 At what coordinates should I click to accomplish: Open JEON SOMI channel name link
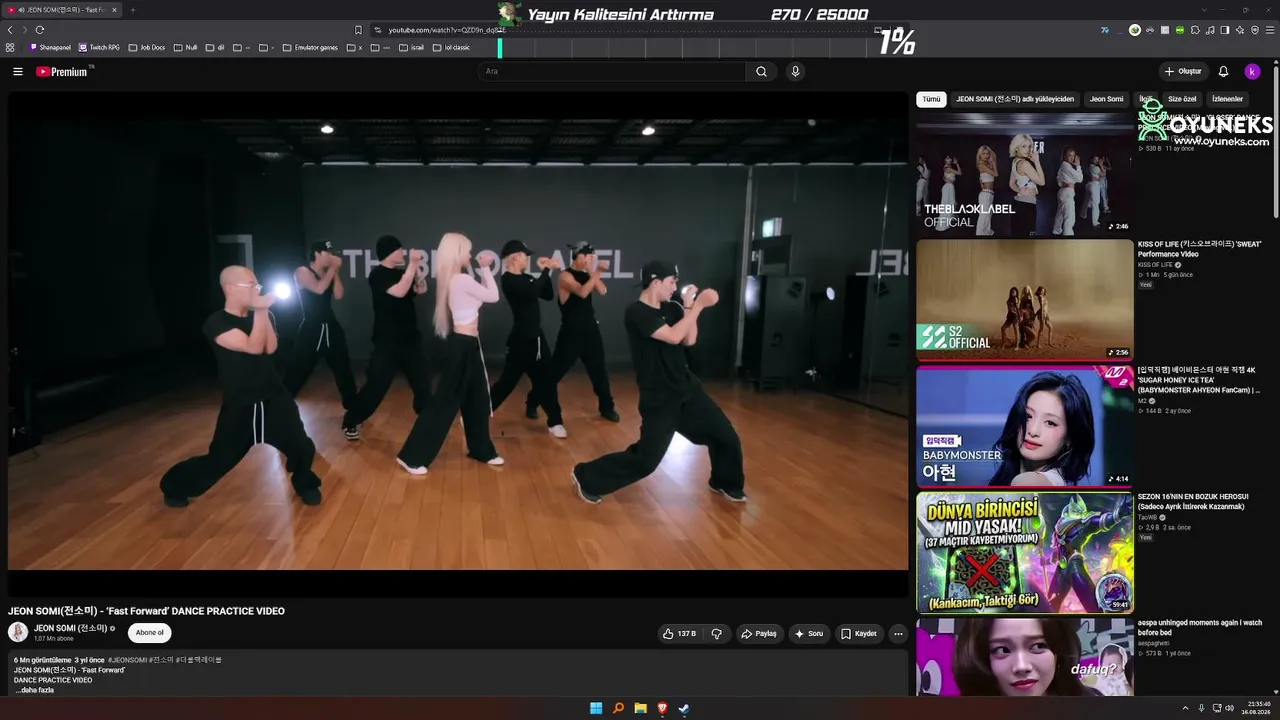point(70,628)
